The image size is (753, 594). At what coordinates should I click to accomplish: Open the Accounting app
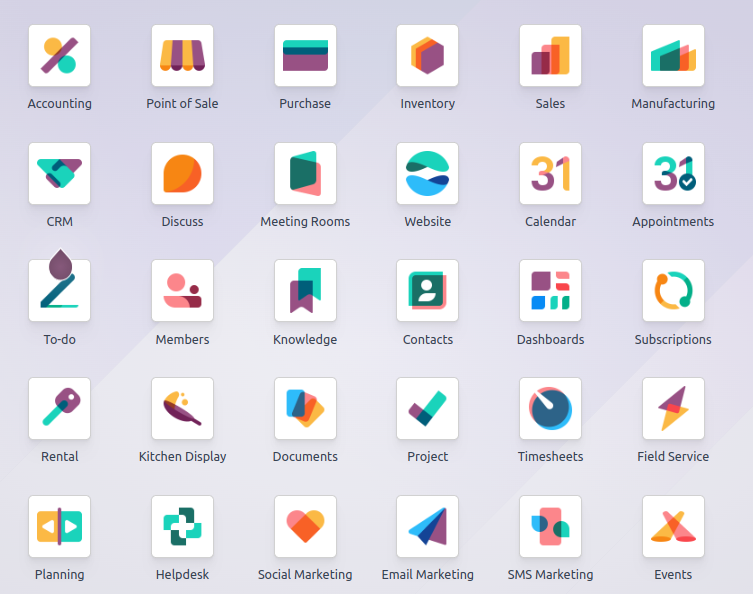[59, 56]
